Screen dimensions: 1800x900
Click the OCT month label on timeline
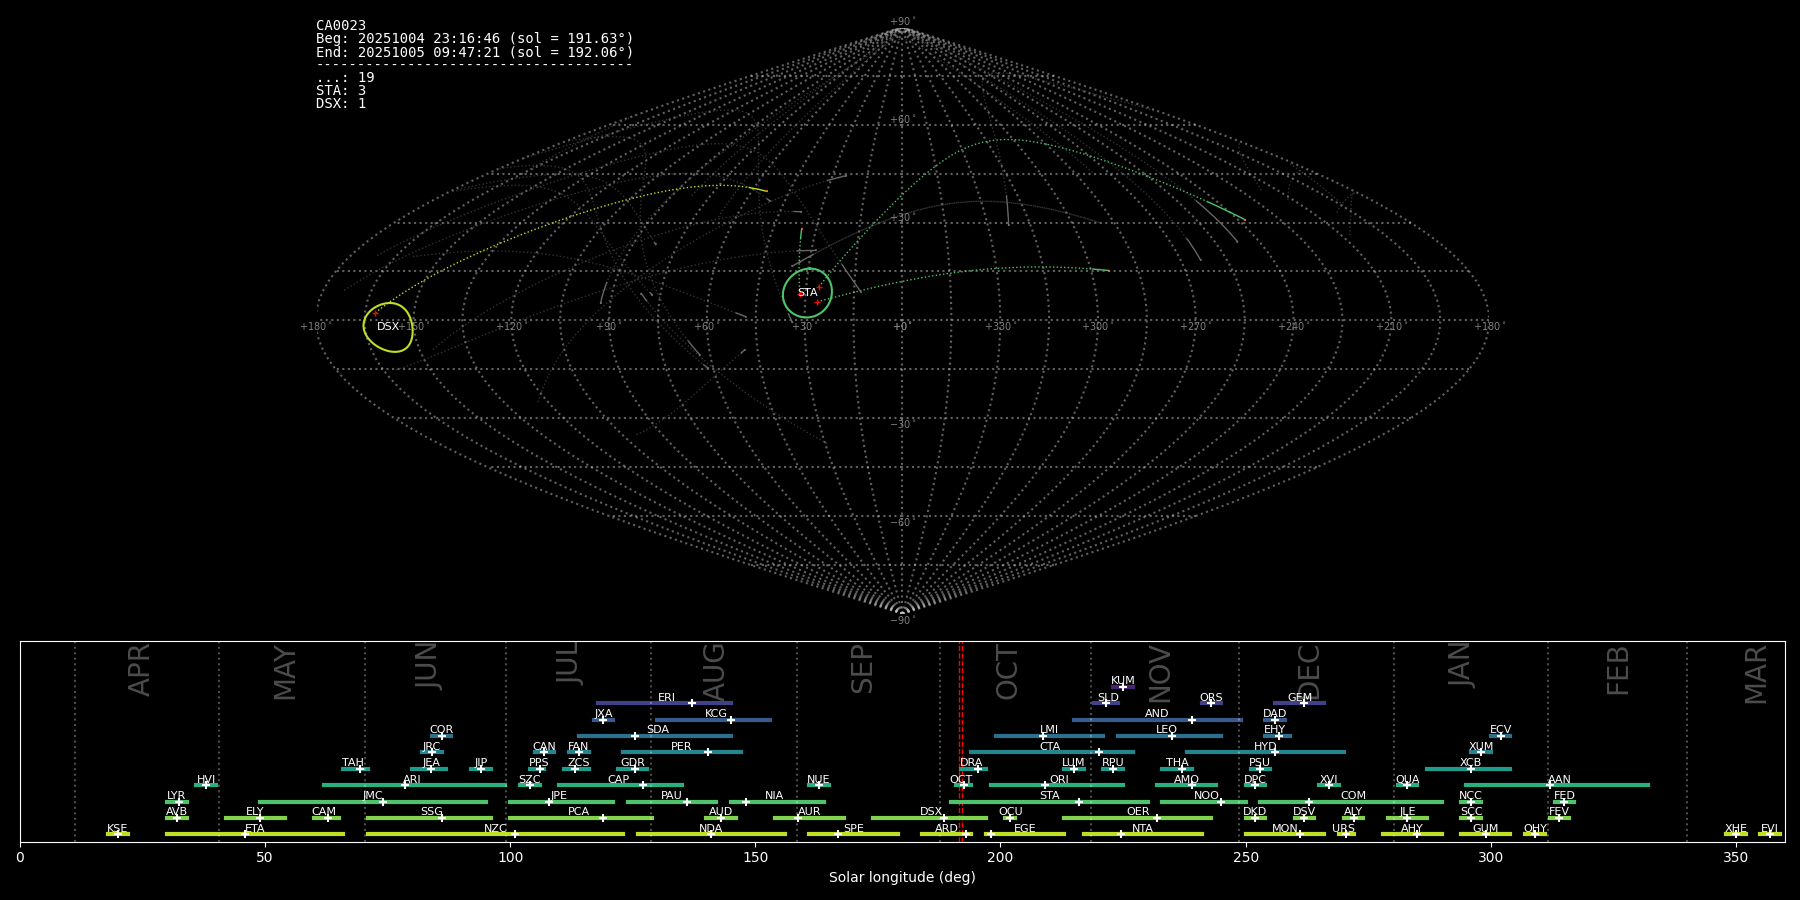pyautogui.click(x=1007, y=672)
